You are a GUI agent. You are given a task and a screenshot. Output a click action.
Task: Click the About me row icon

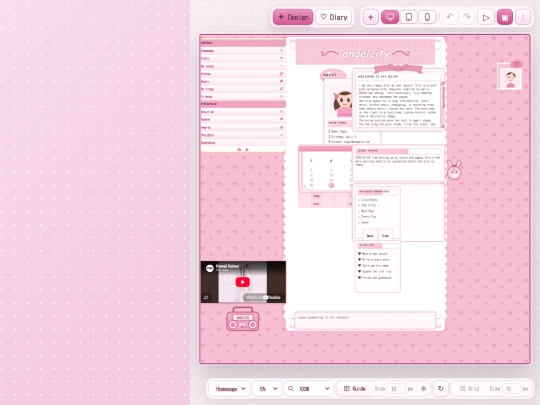click(x=281, y=112)
